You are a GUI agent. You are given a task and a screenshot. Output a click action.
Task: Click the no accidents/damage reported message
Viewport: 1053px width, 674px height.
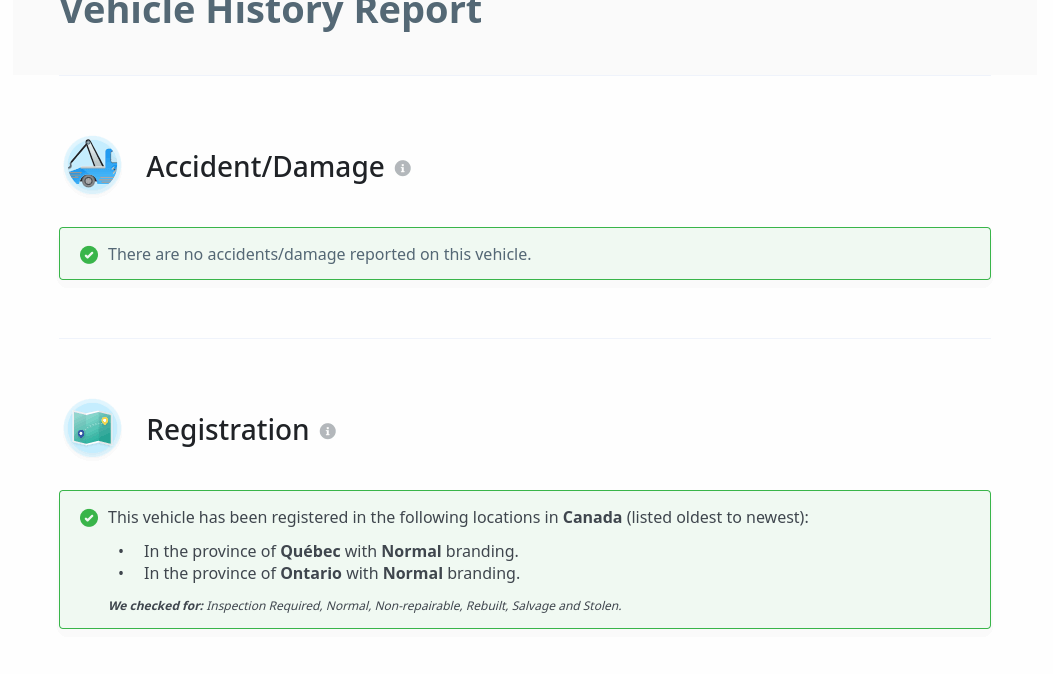pos(320,254)
